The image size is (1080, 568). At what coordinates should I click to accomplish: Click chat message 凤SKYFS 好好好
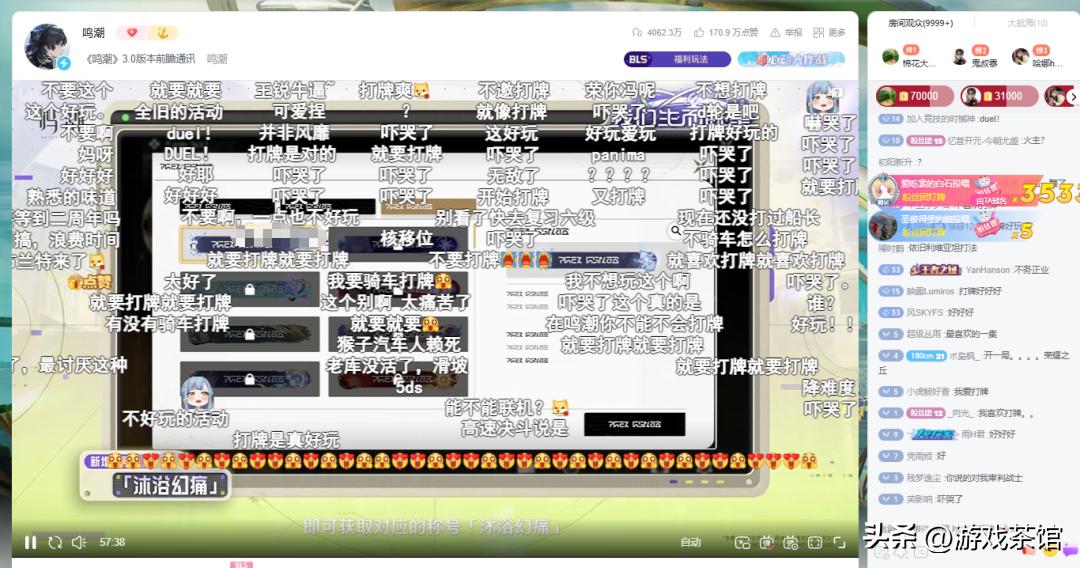[926, 313]
